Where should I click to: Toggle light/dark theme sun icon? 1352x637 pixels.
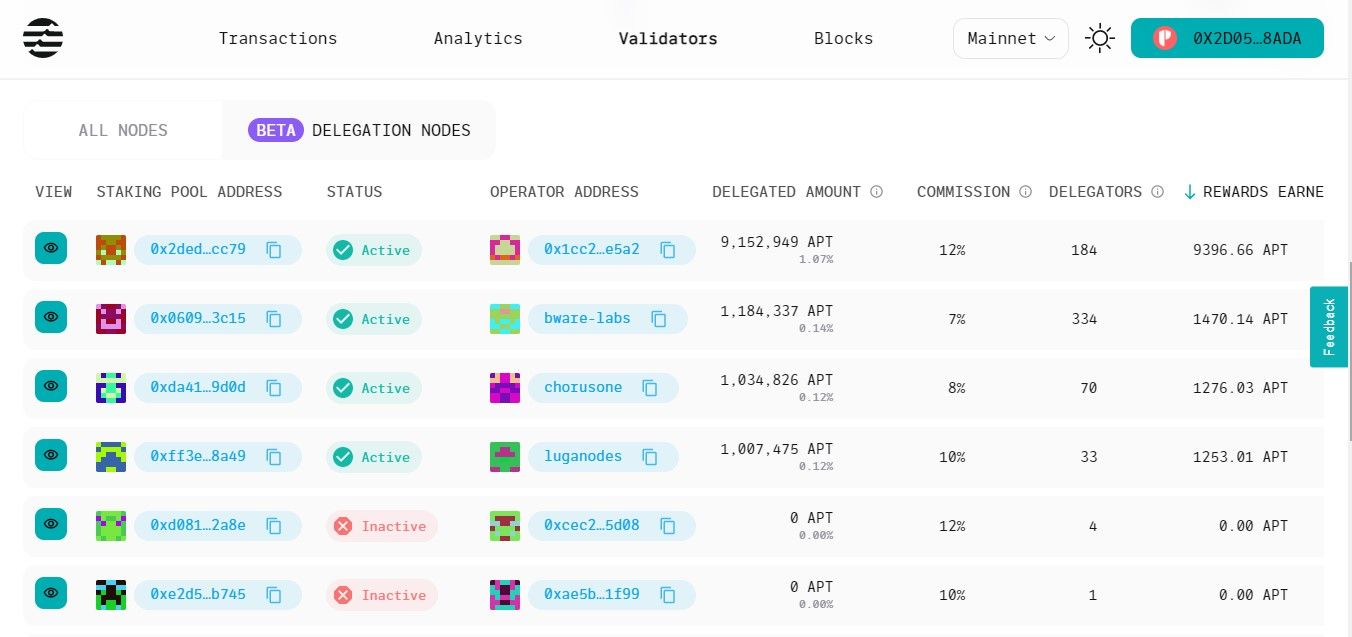[x=1100, y=39]
